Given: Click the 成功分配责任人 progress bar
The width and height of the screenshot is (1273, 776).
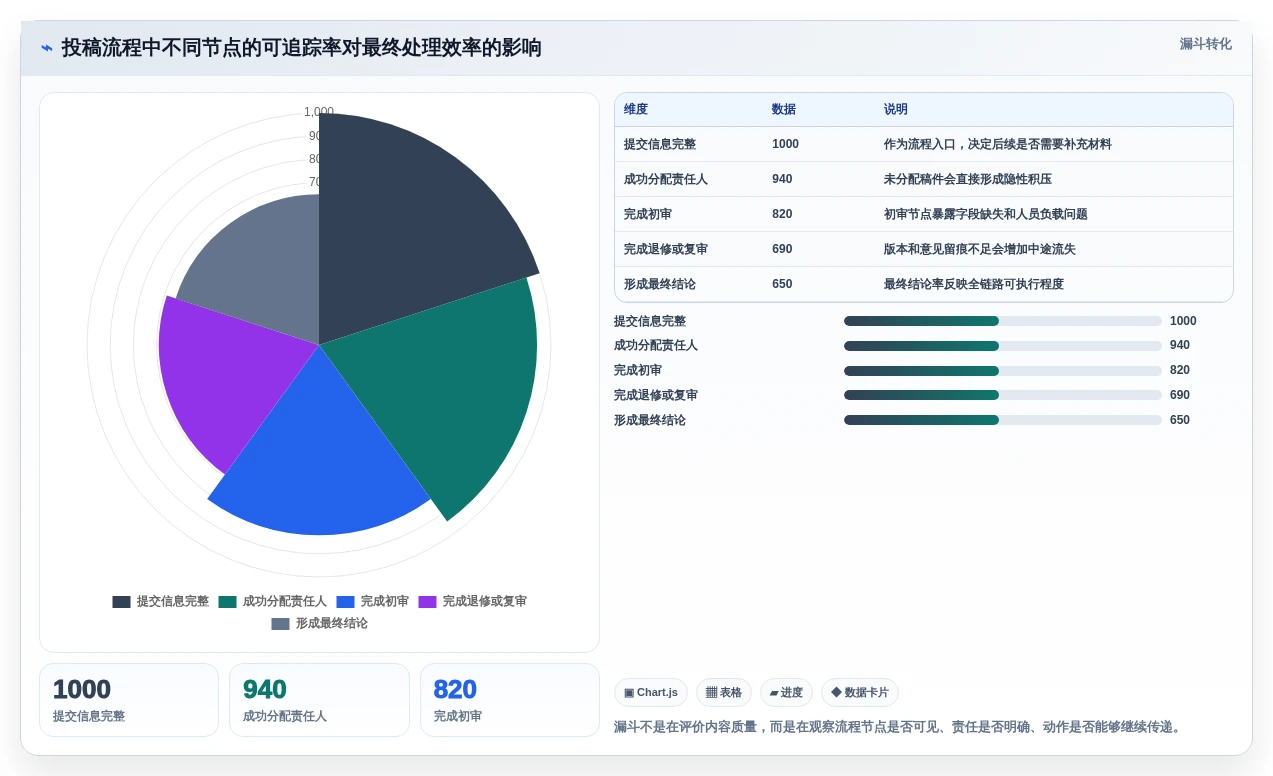Looking at the screenshot, I should click(1003, 346).
